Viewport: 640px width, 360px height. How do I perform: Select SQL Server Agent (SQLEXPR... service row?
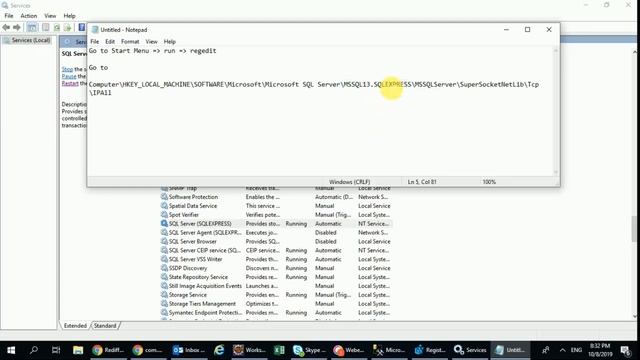(276, 233)
